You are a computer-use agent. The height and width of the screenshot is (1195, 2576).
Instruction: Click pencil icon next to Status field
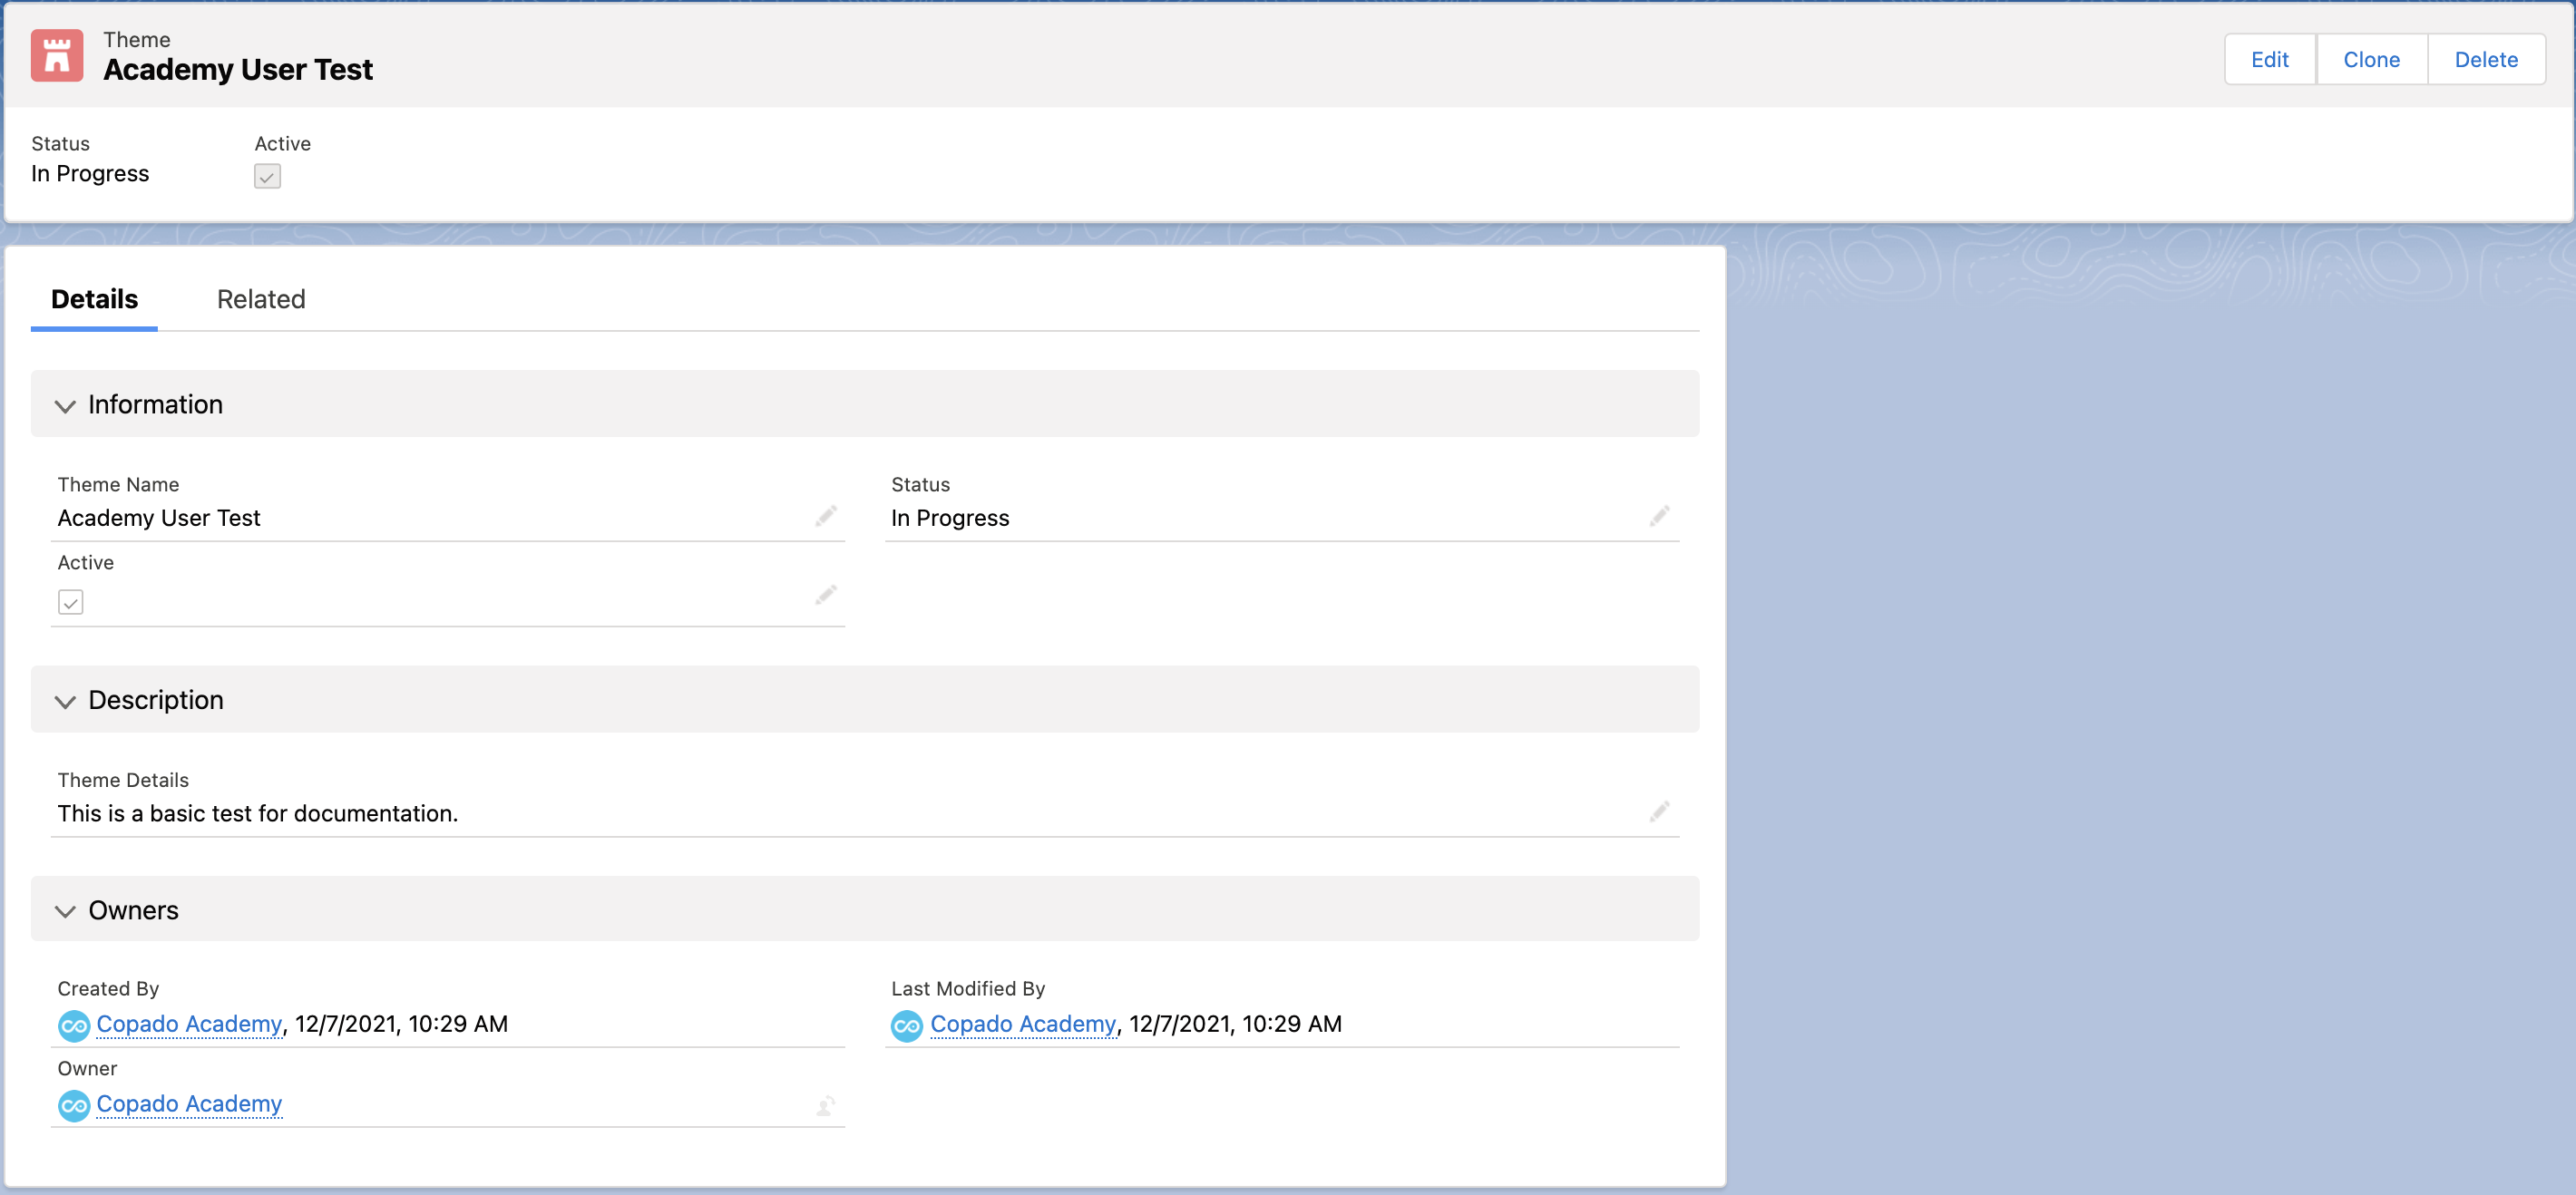pos(1659,516)
